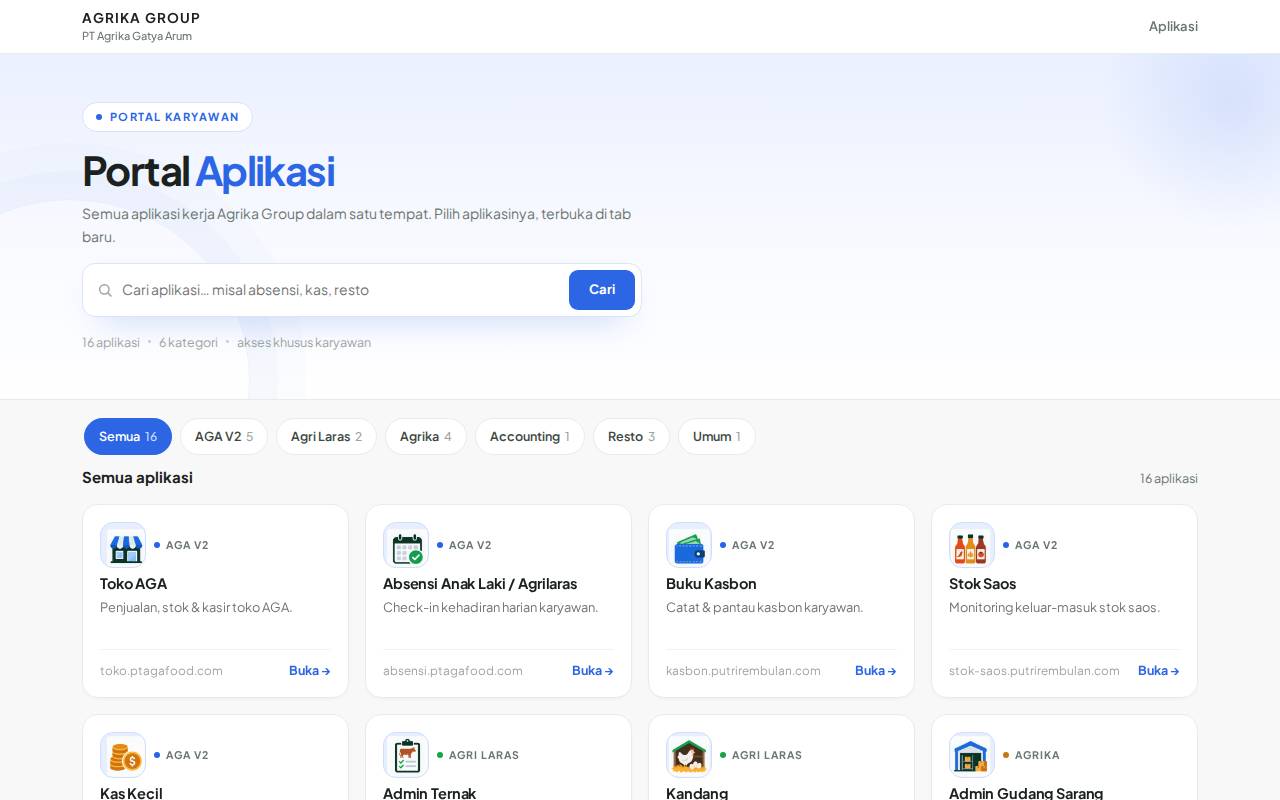Click the Admin Ternak clipboard icon
The height and width of the screenshot is (800, 1280).
[406, 755]
